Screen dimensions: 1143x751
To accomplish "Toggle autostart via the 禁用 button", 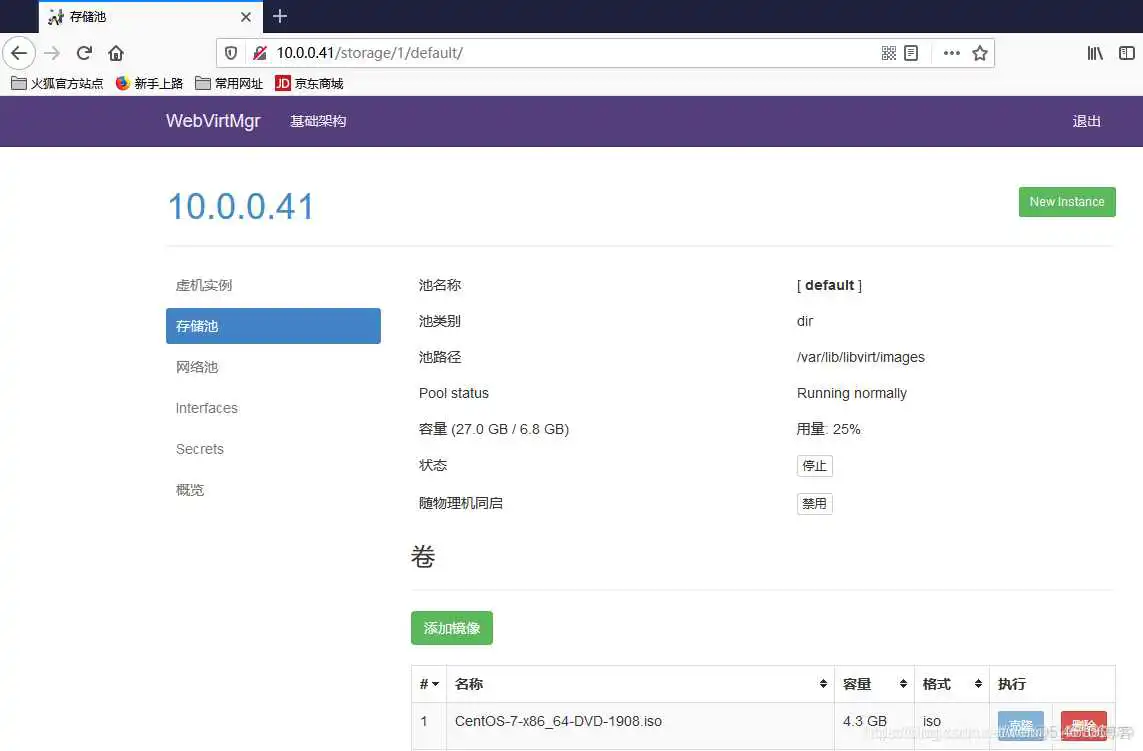I will (x=814, y=503).
